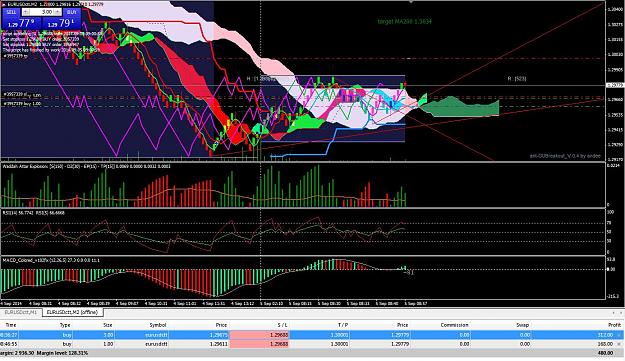Image resolution: width=625 pixels, height=361 pixels.
Task: Toggle one-click trading panel triangle by chart title
Action: pyautogui.click(x=3, y=4)
